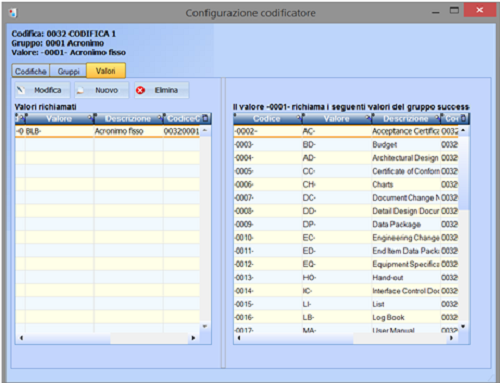Click the Acronimo fisso cell in left grid

click(128, 131)
